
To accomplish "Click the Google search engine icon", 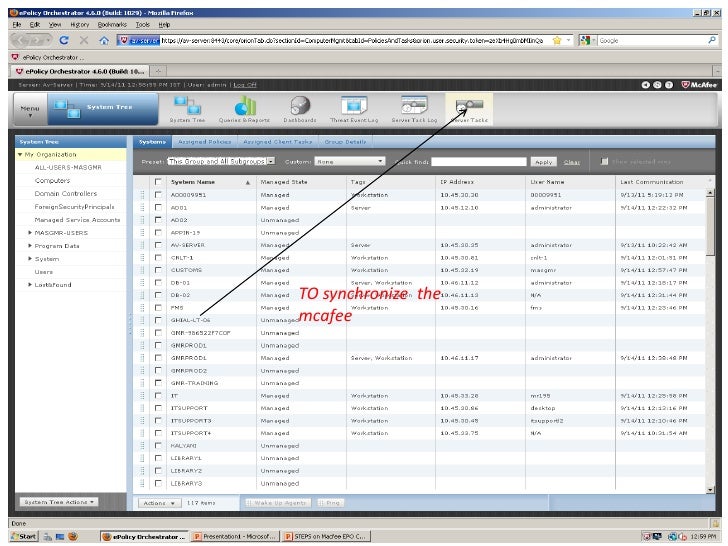I will [585, 40].
